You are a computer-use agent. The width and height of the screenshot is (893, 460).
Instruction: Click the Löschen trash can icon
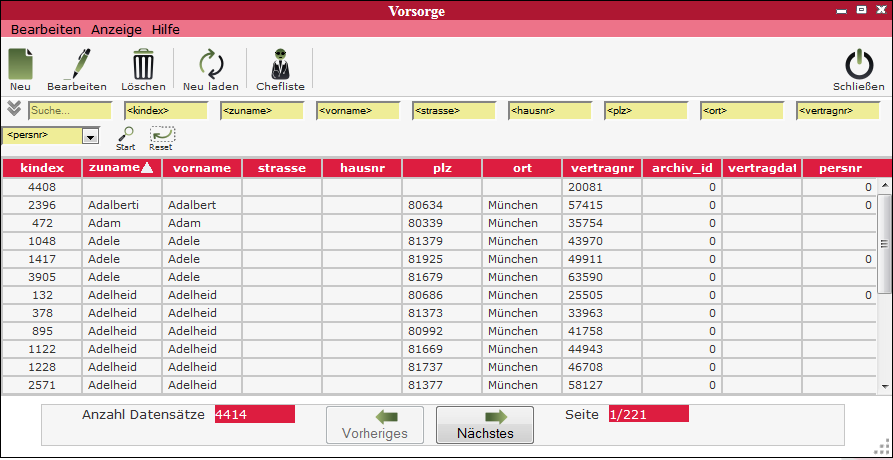143,64
